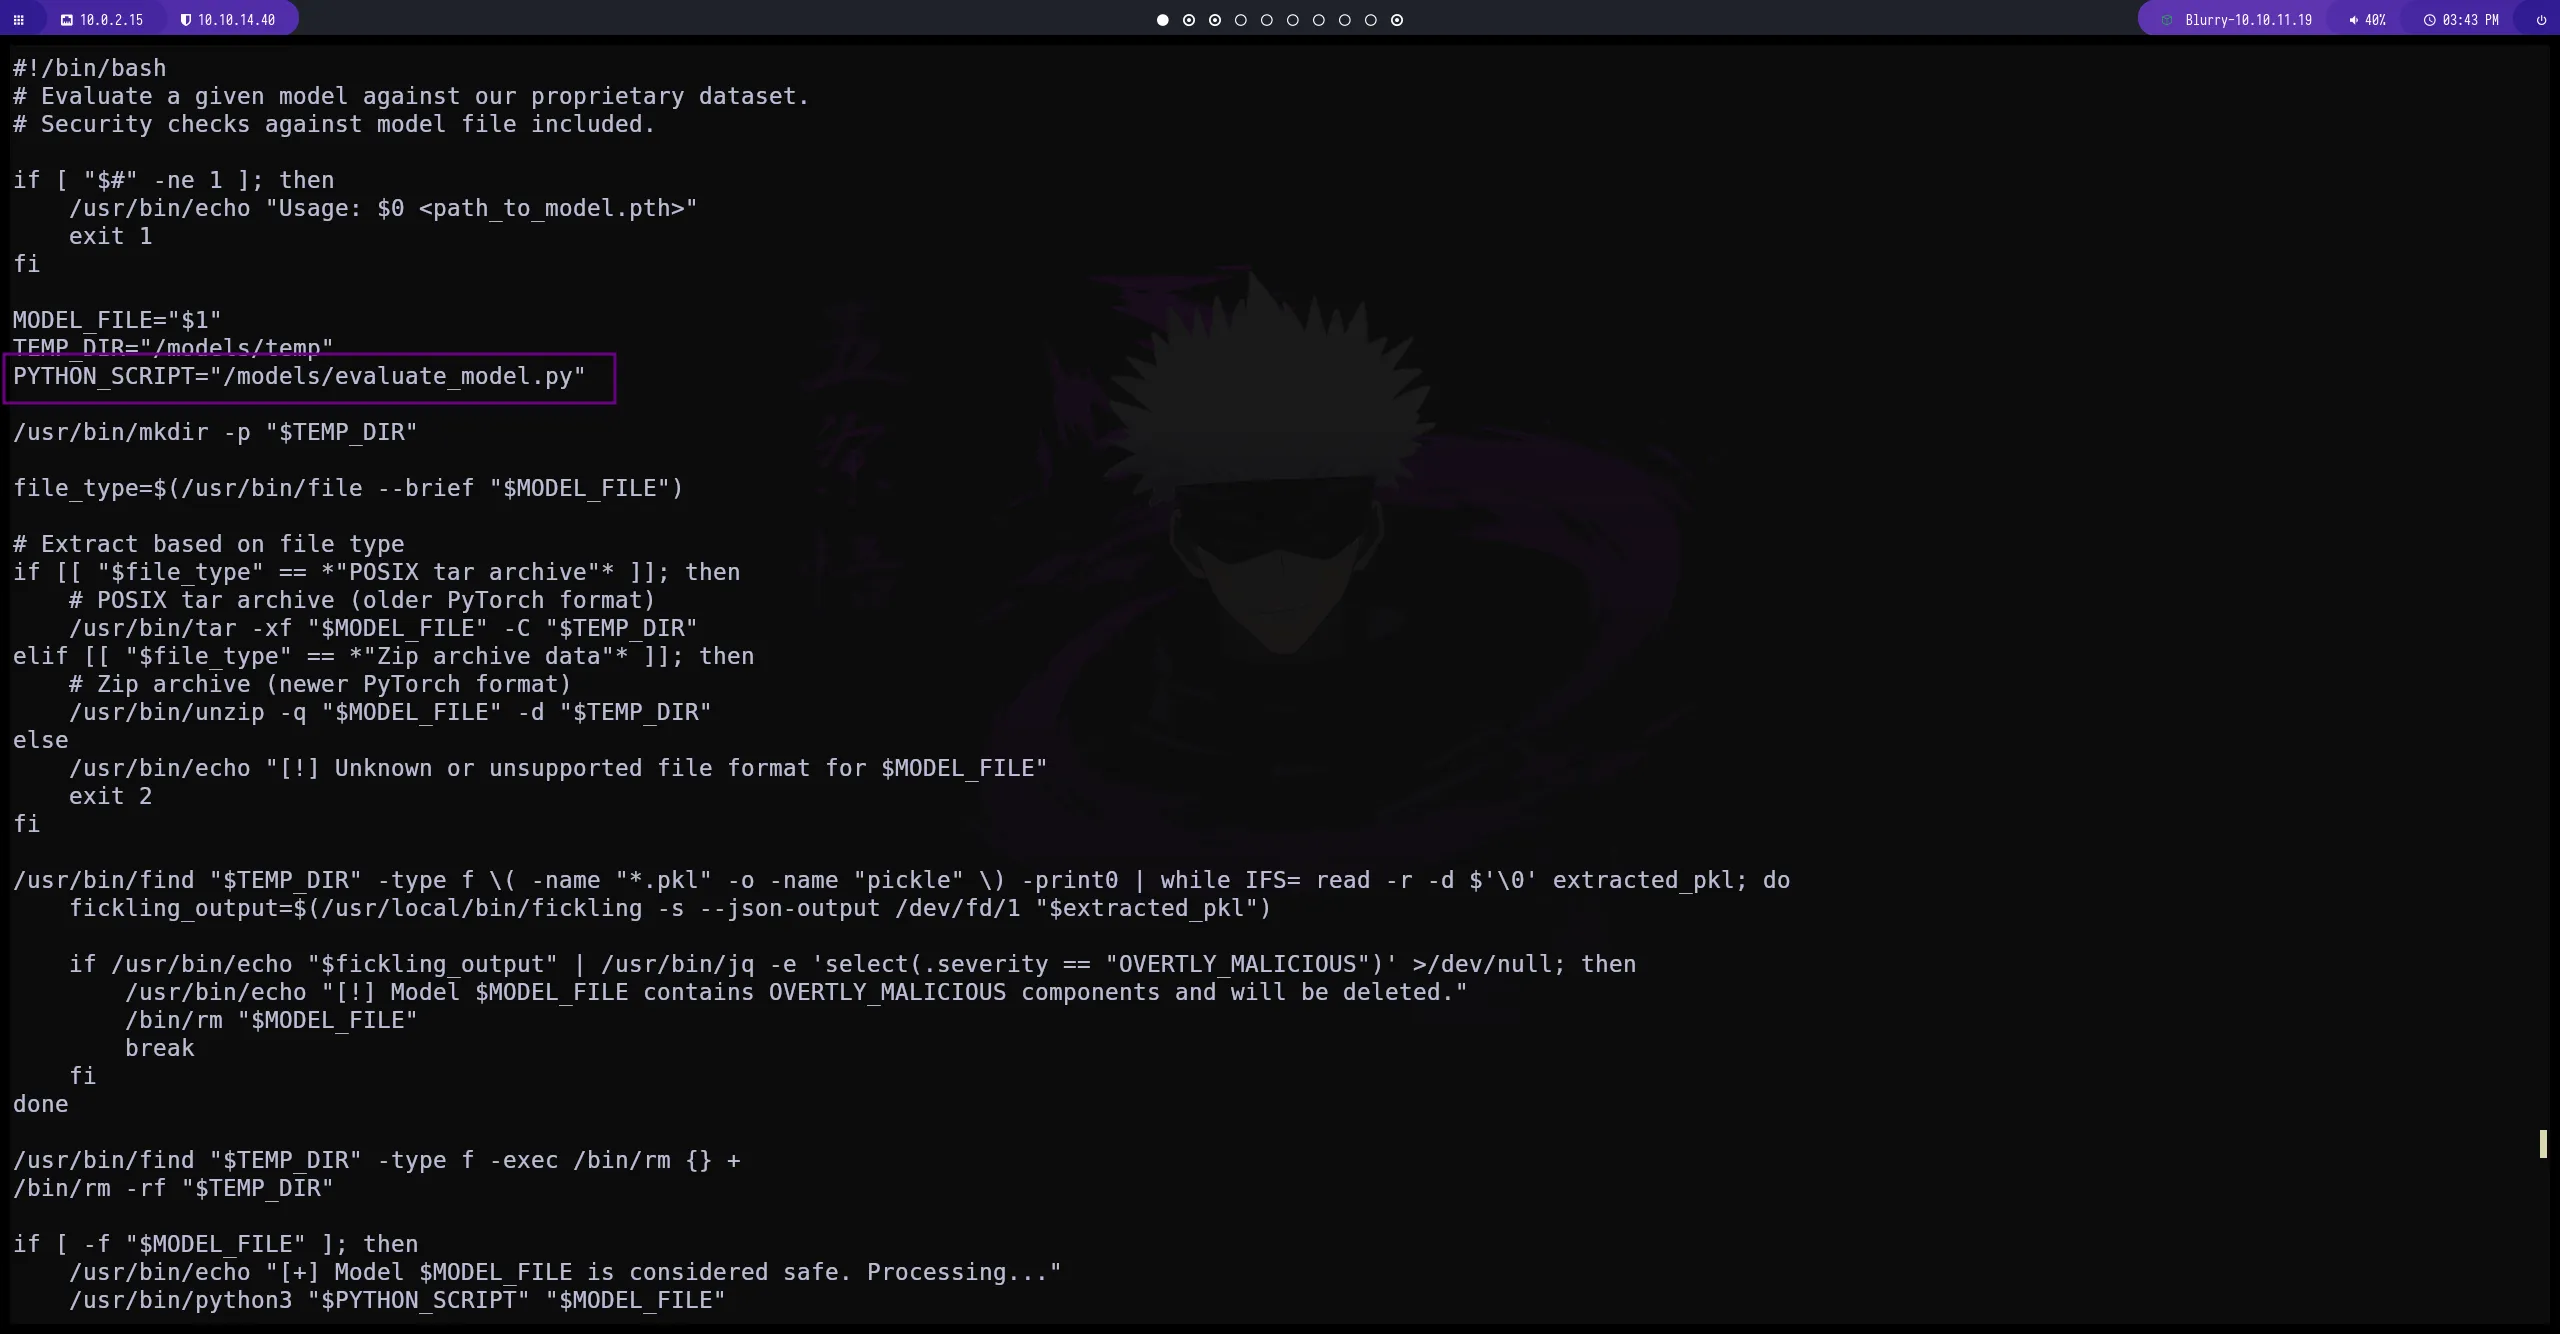Click the 40% volume level text
2560x1334 pixels.
point(2375,20)
